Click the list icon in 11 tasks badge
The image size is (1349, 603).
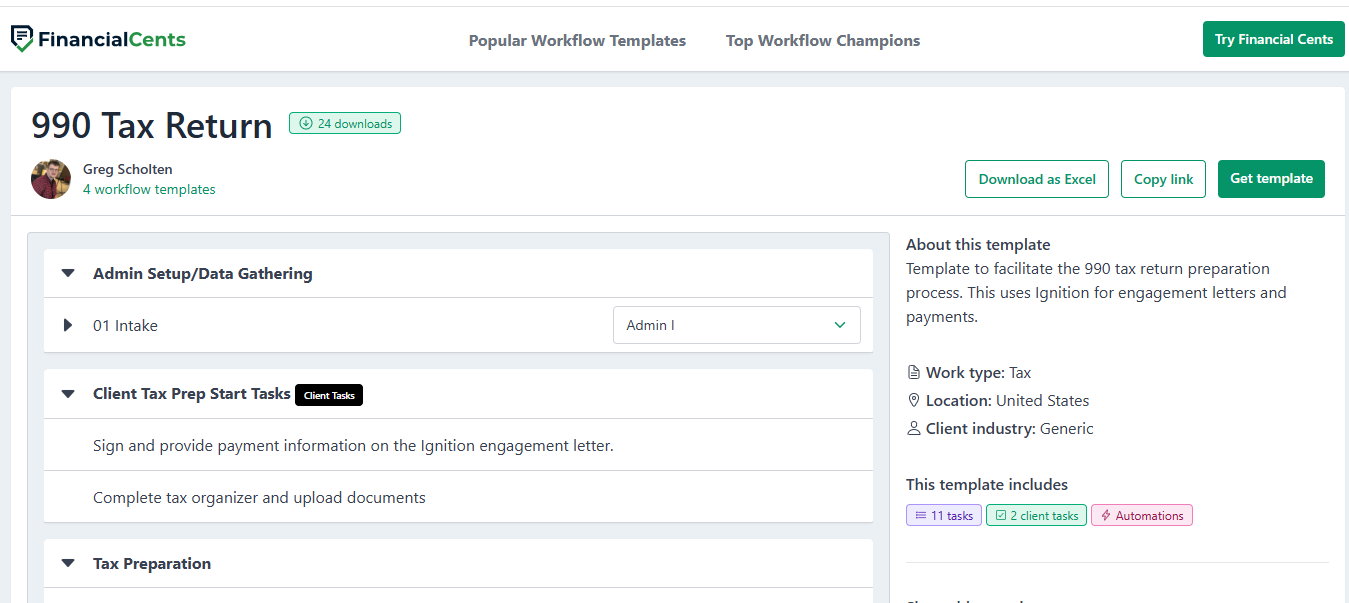[x=921, y=516]
